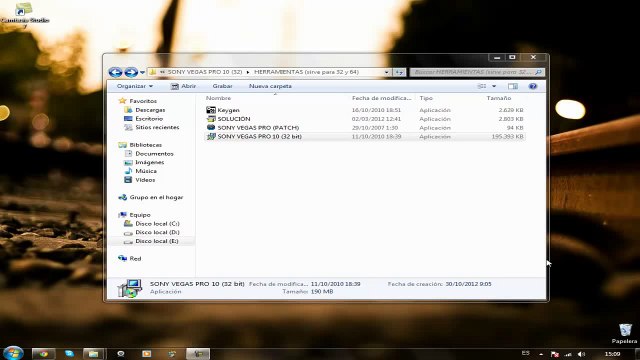This screenshot has width=640, height=360.
Task: Click SONY VEGAS PRO 10 (32) breadcrumb
Action: (205, 72)
